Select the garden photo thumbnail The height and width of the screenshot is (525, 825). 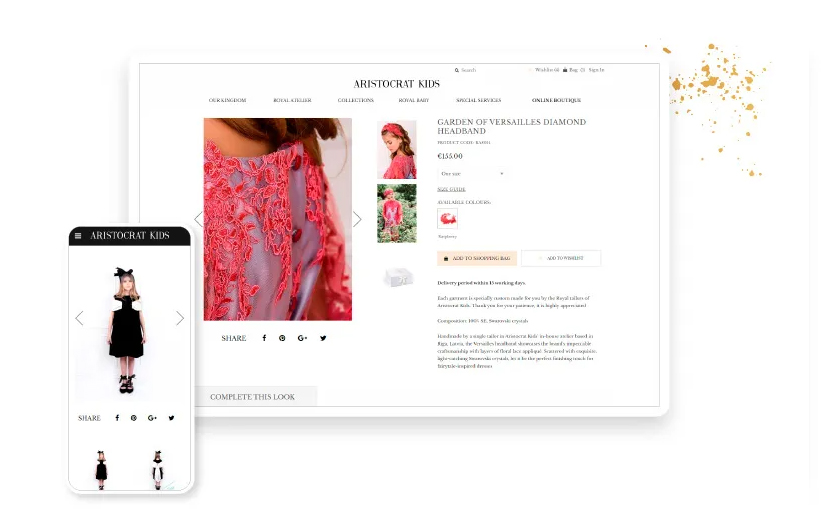pyautogui.click(x=397, y=213)
